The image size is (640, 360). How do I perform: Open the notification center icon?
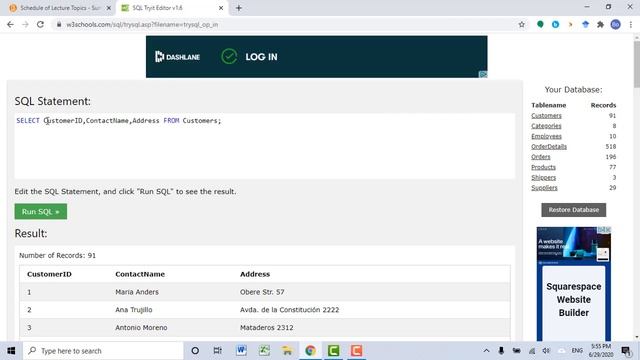tap(625, 351)
